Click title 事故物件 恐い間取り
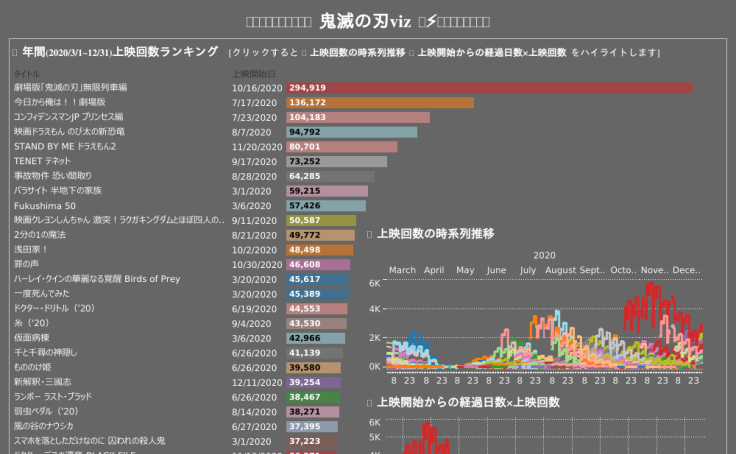The image size is (736, 454). point(53,176)
